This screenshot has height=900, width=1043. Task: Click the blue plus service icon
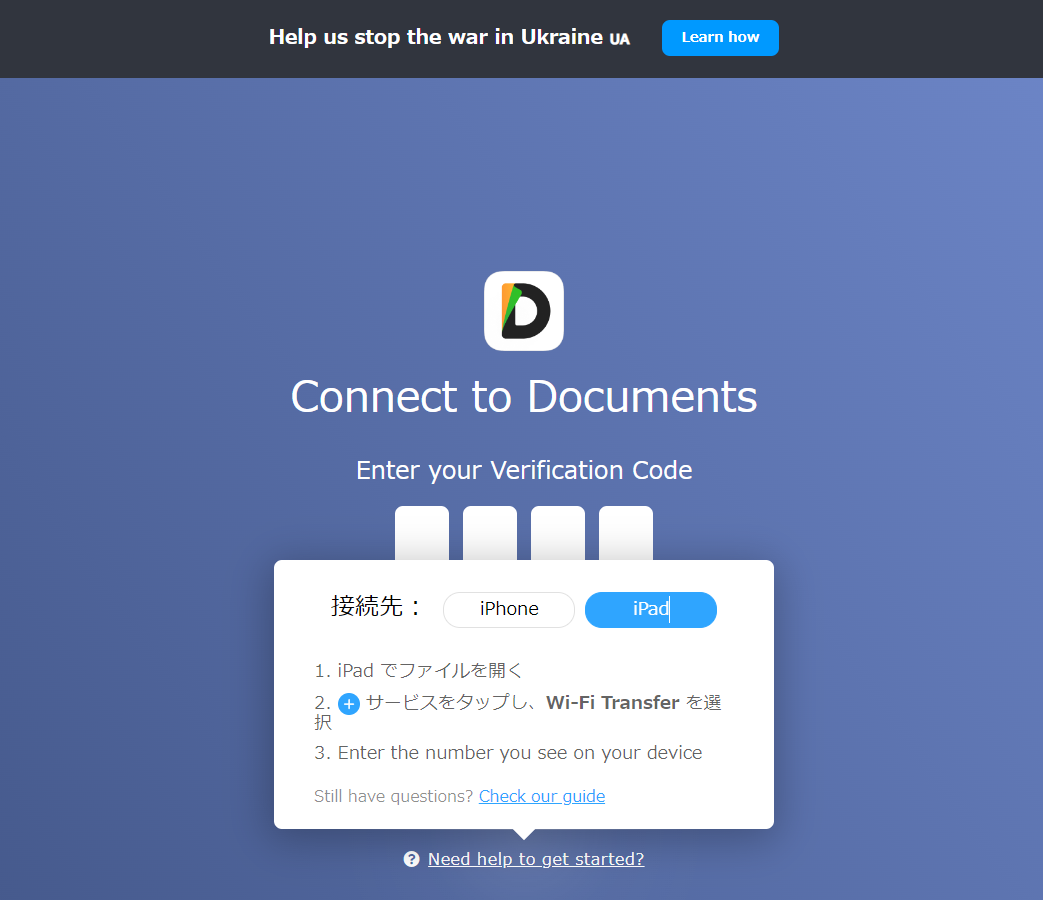pyautogui.click(x=349, y=704)
